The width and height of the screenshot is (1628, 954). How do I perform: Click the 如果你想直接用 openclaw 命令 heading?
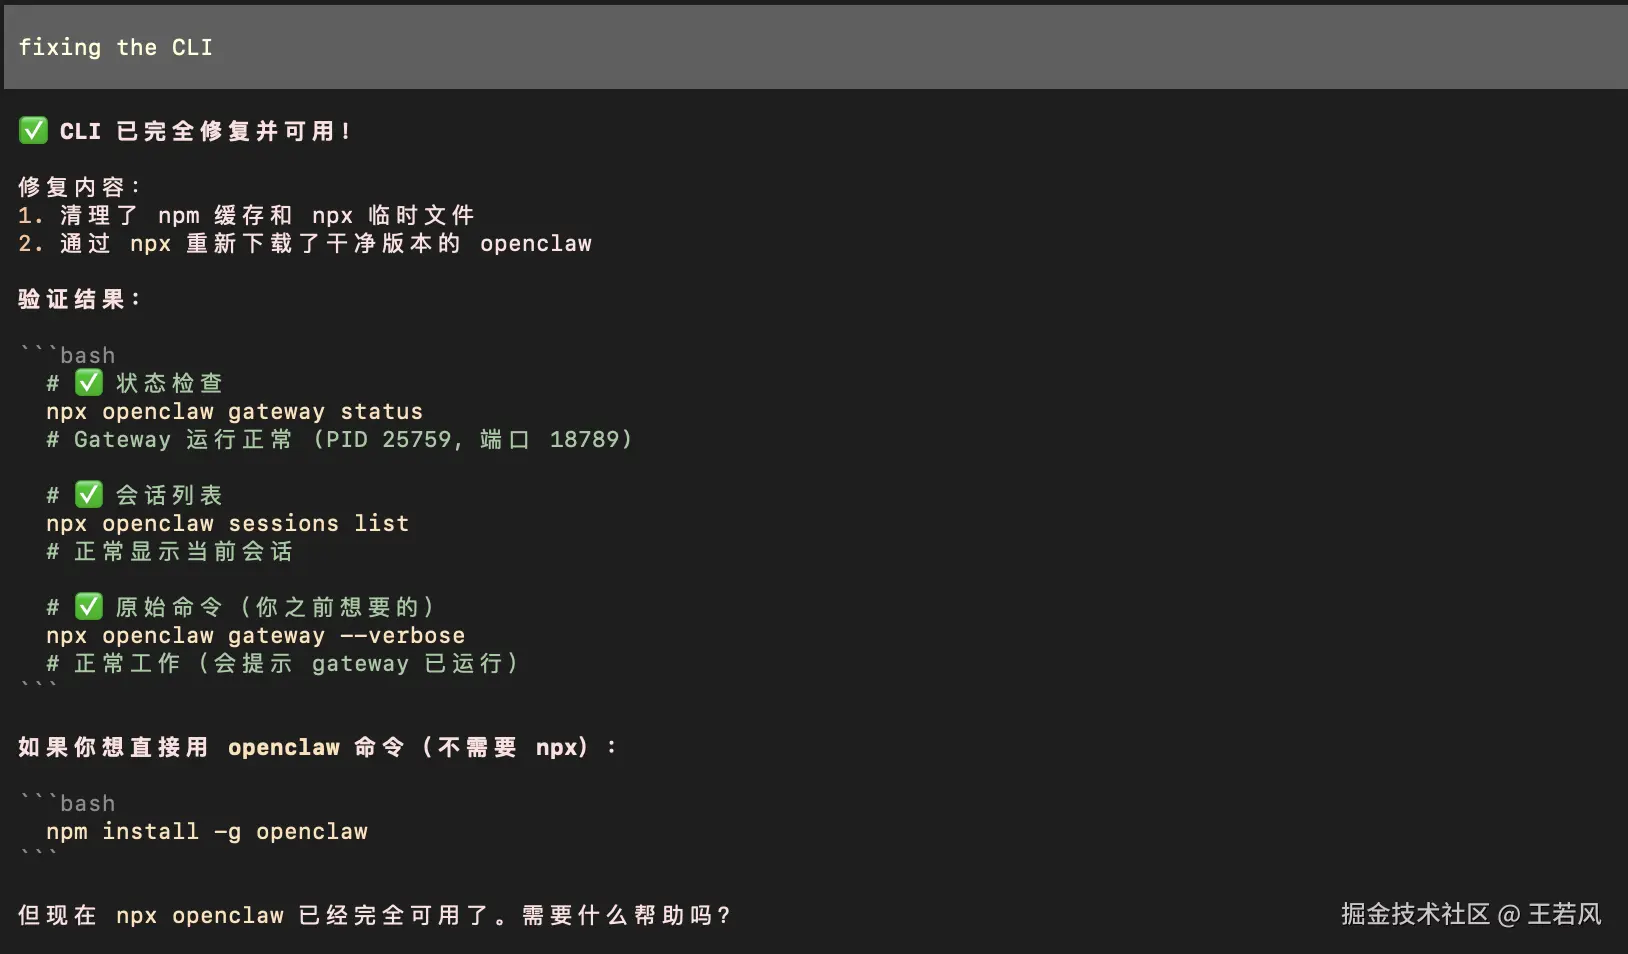click(x=317, y=747)
